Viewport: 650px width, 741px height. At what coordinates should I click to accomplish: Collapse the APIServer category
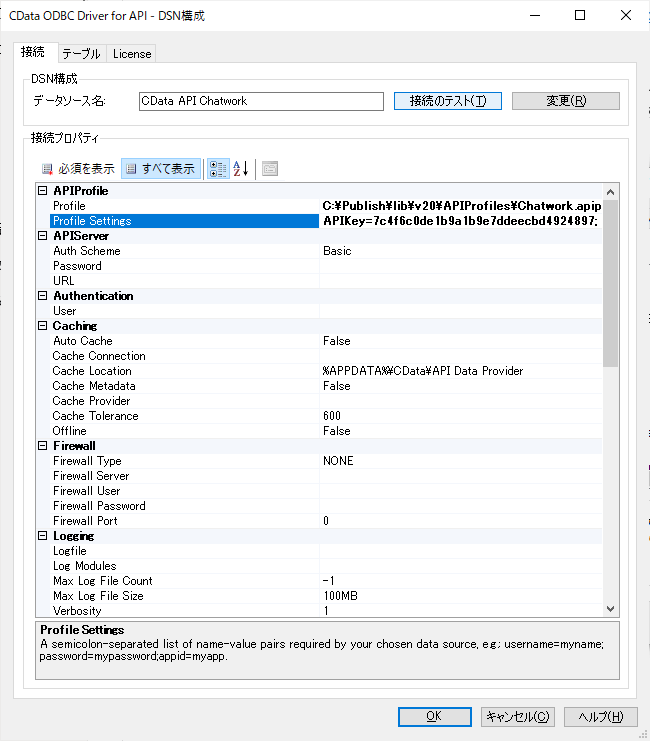(43, 235)
